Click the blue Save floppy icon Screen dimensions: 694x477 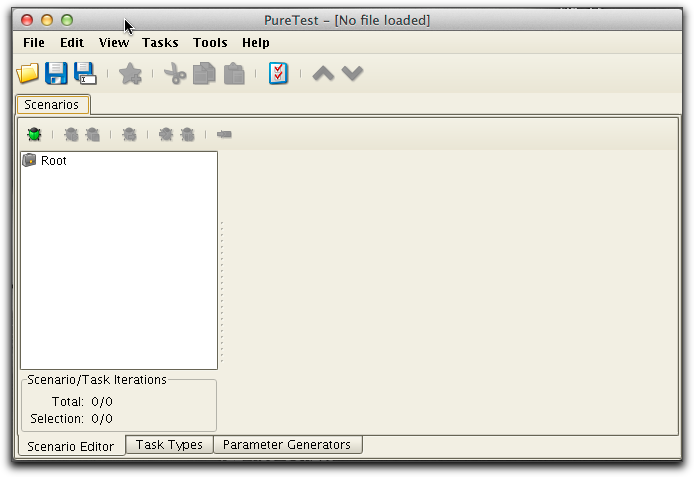tap(56, 73)
